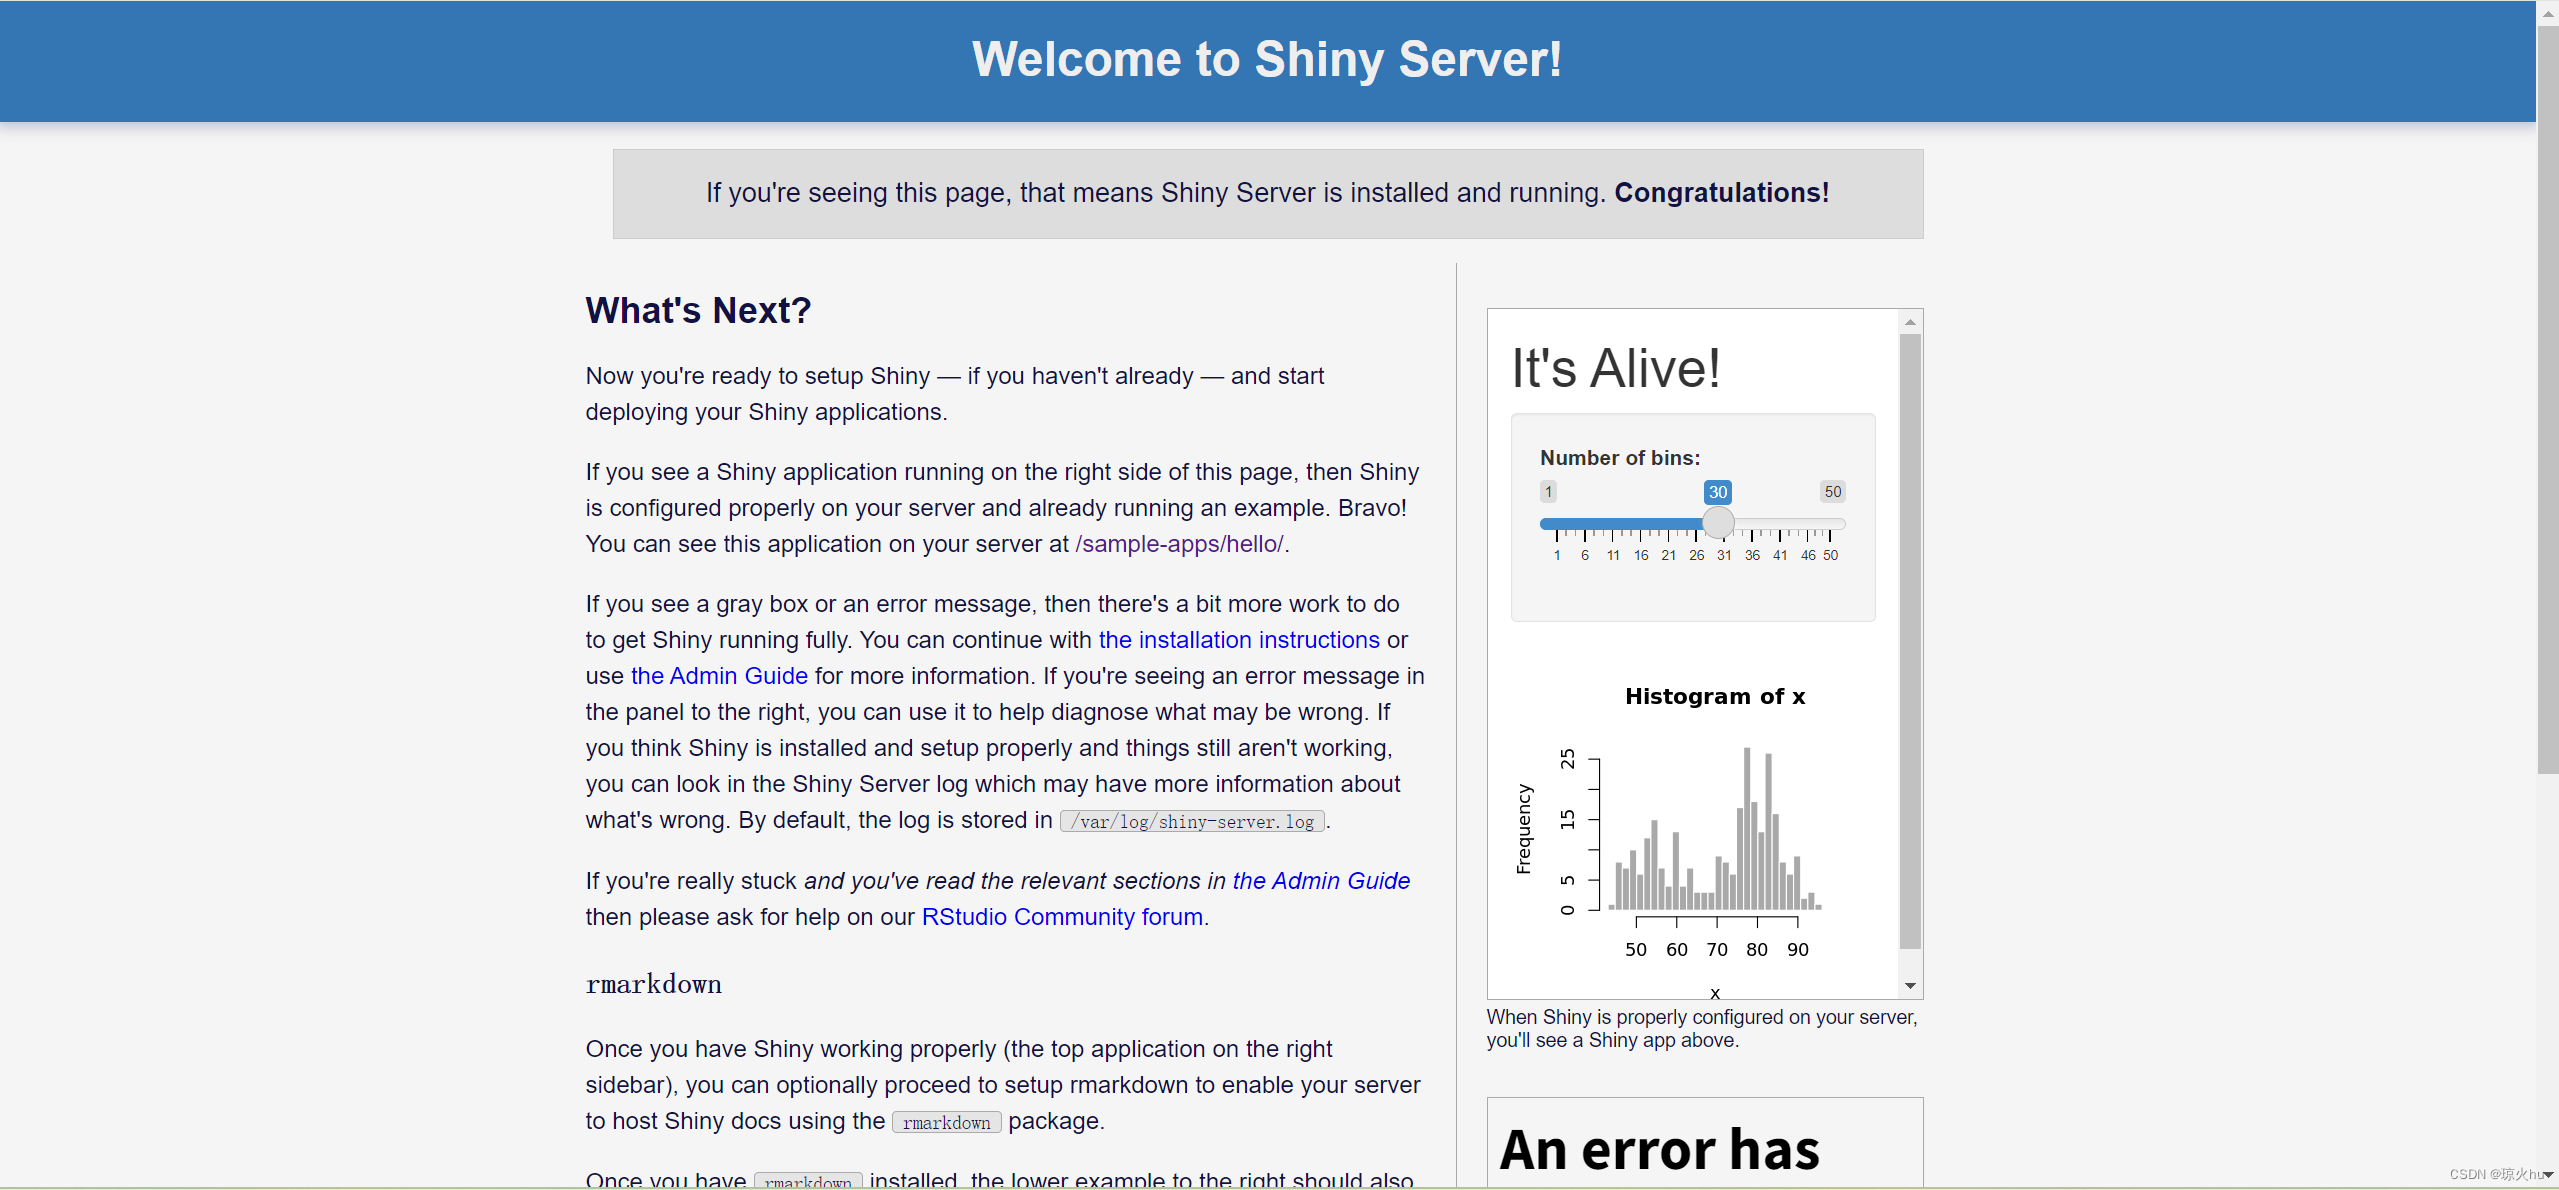Click the Number of bins label
This screenshot has width=2559, height=1190.
1620,458
